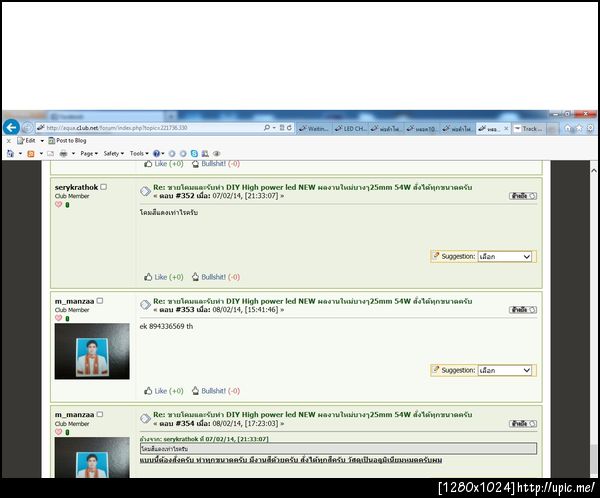600x498 pixels.
Task: Click quoted serykrathok reference link in post #354
Action: tap(204, 439)
